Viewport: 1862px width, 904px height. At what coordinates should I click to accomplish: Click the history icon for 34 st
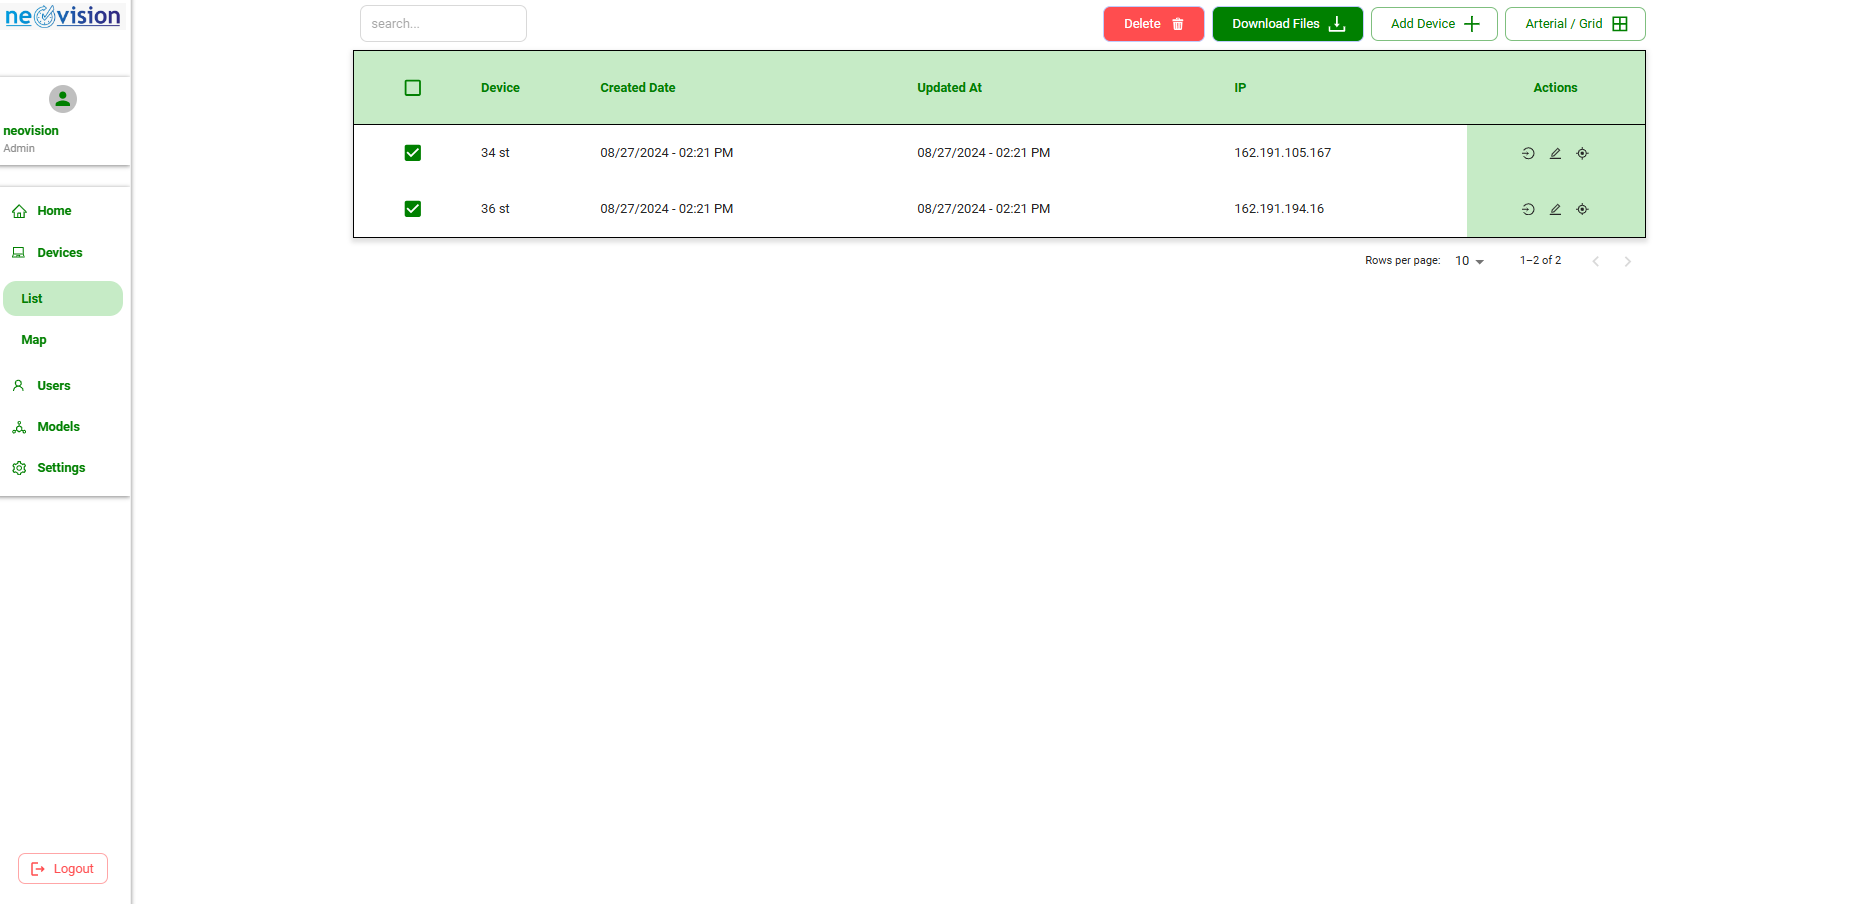[x=1528, y=153]
